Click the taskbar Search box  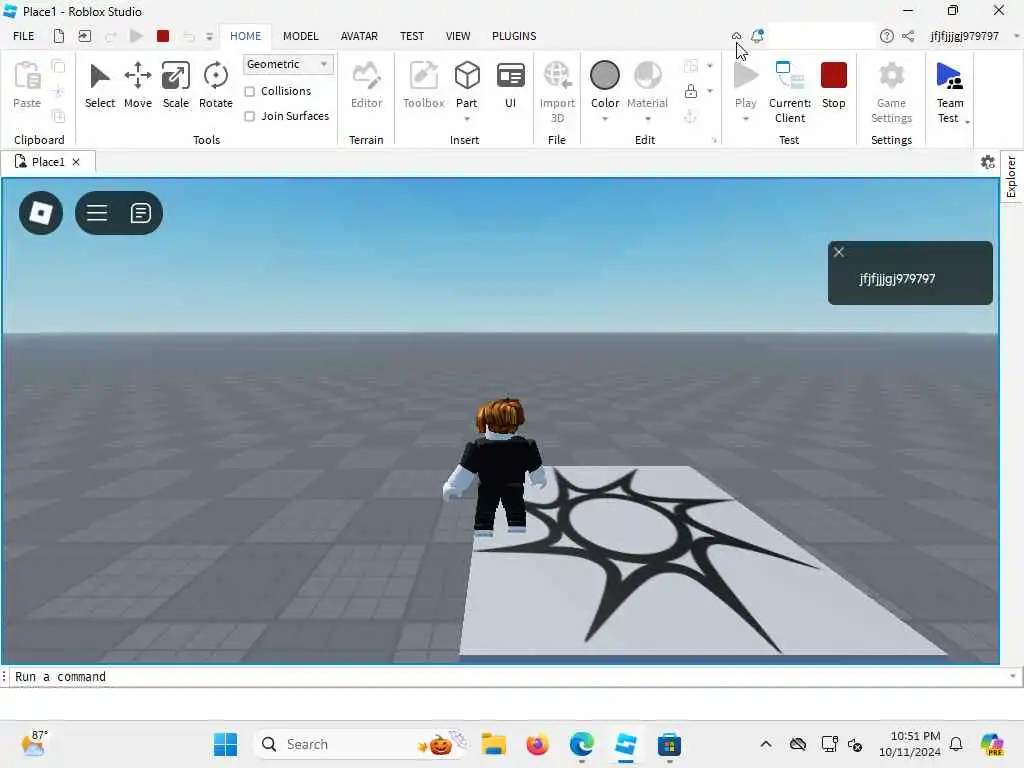pyautogui.click(x=360, y=744)
